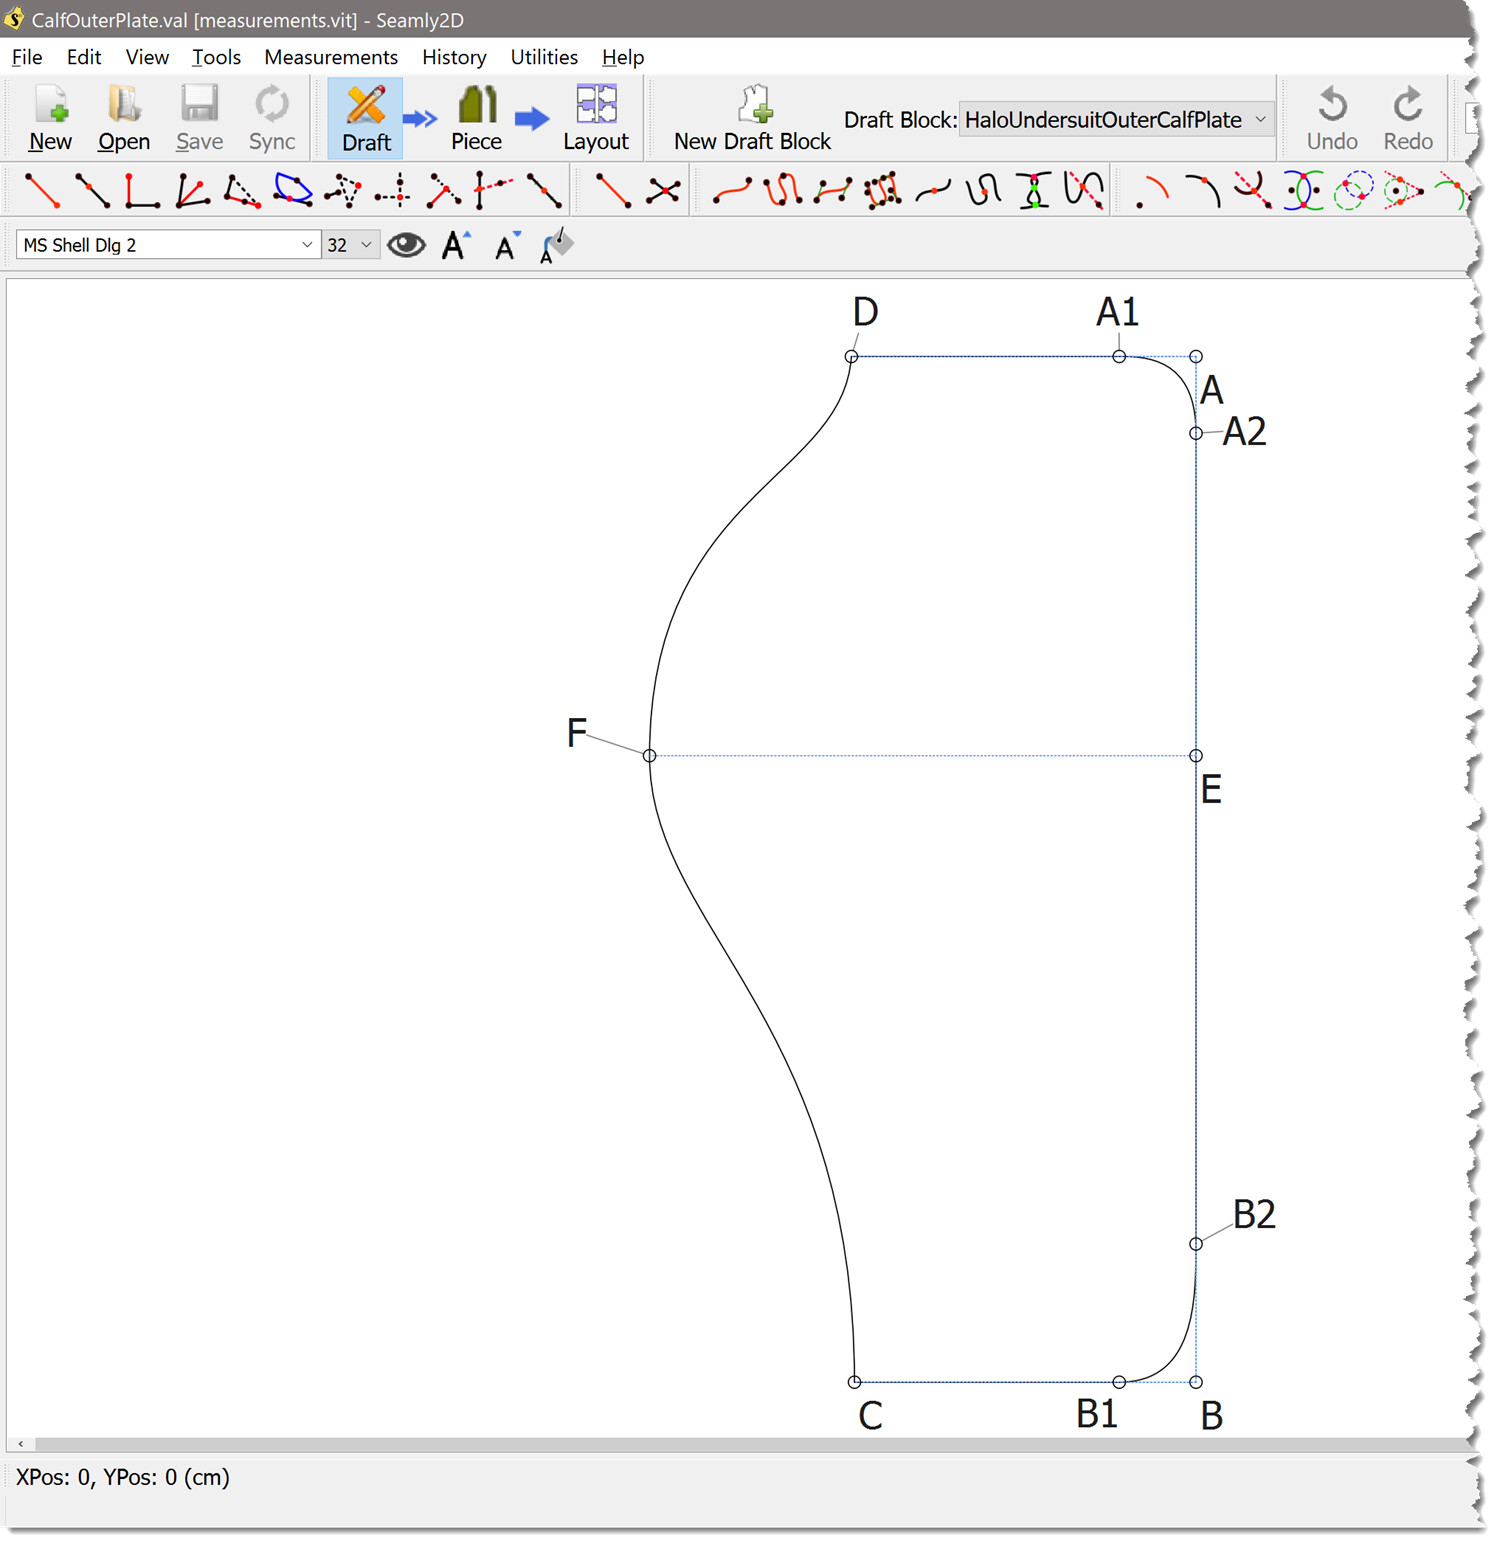Screen dimensions: 1500x1541
Task: Open the Measurements menu
Action: (x=330, y=57)
